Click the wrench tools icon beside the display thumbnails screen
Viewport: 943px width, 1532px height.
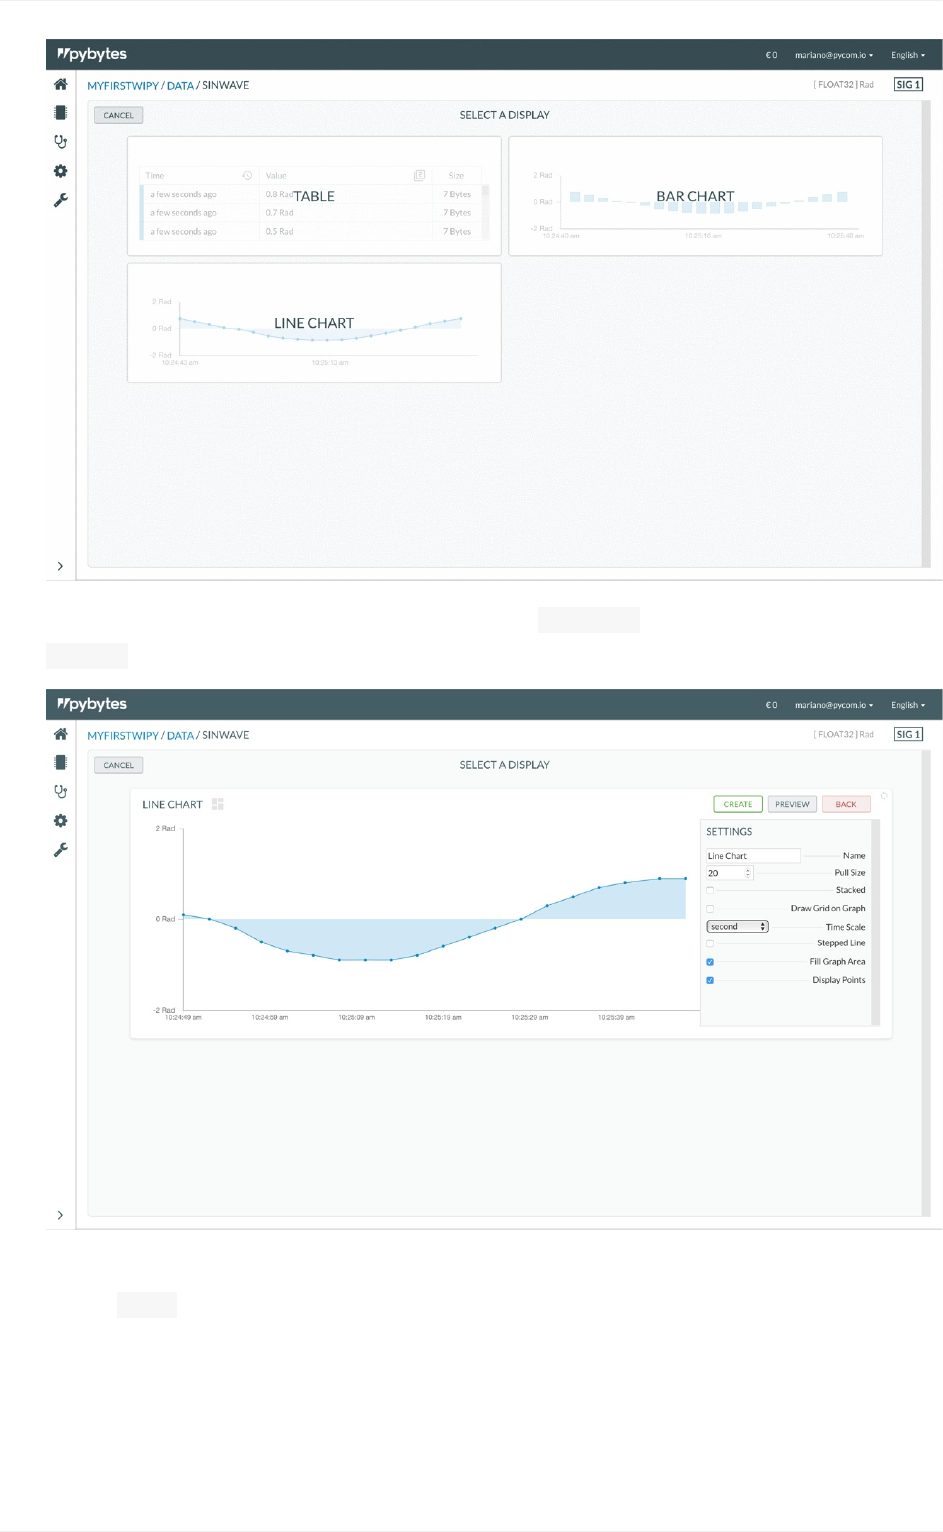(61, 200)
